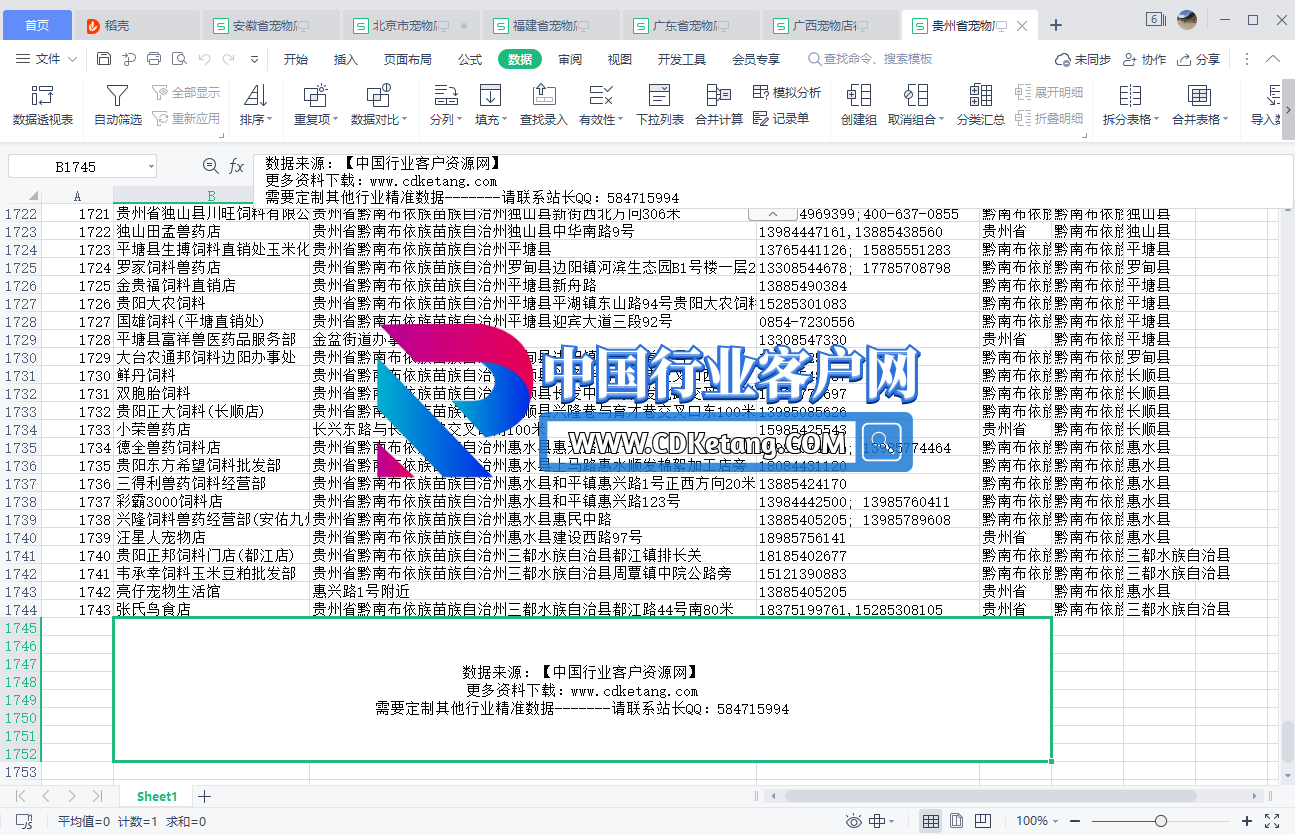This screenshot has width=1295, height=835.
Task: Open the 记录单 record form
Action: pyautogui.click(x=781, y=118)
